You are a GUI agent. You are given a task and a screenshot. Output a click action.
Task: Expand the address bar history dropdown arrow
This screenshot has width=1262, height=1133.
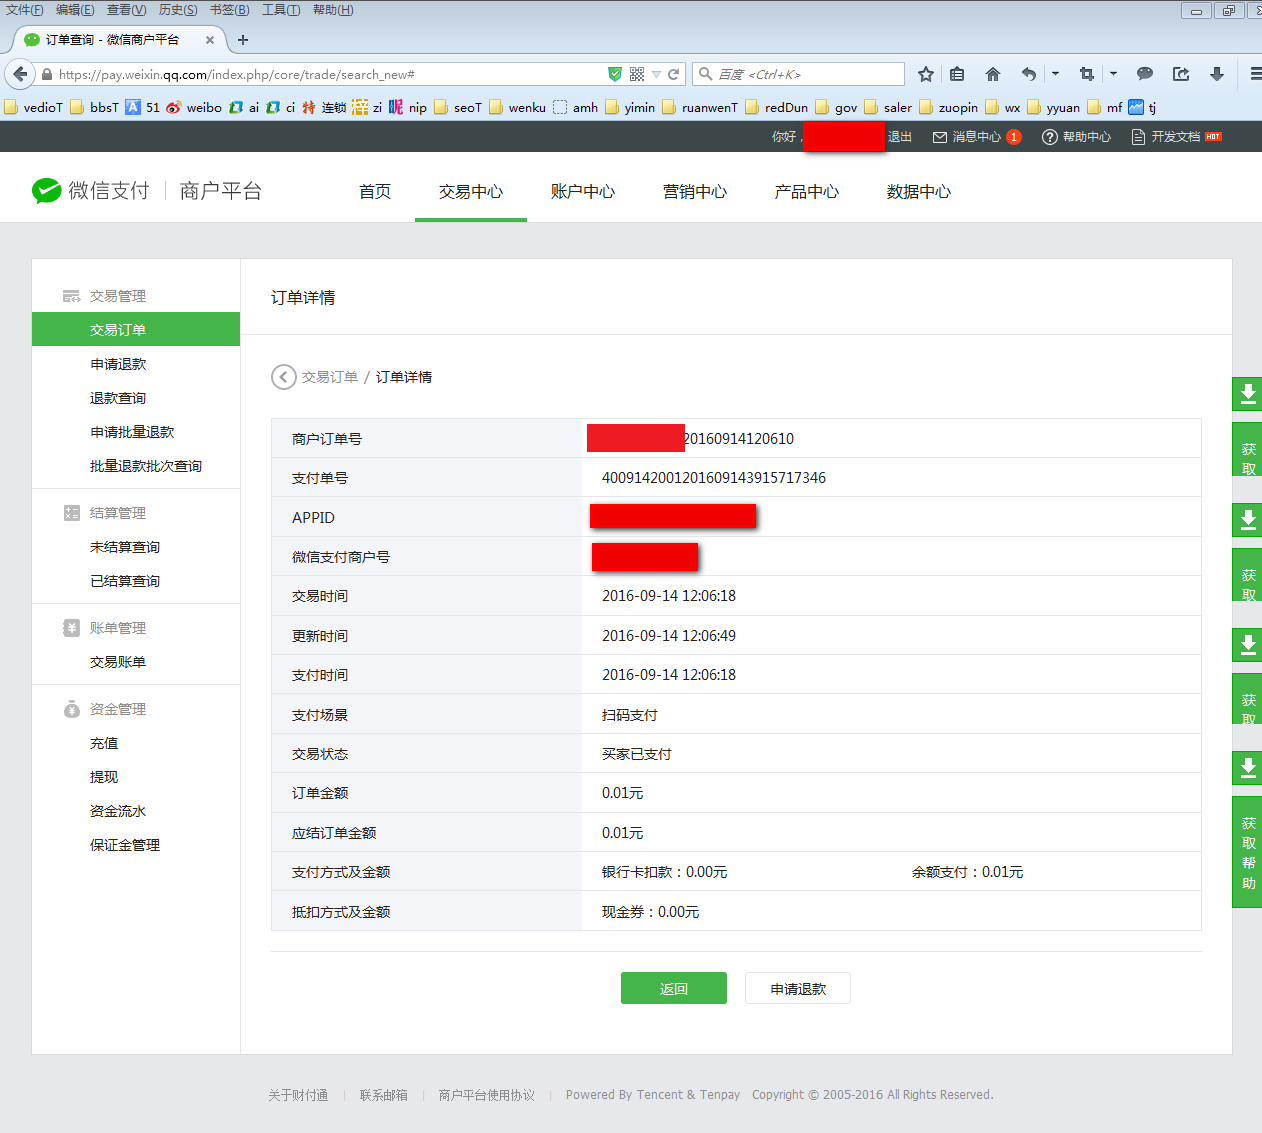pyautogui.click(x=656, y=74)
